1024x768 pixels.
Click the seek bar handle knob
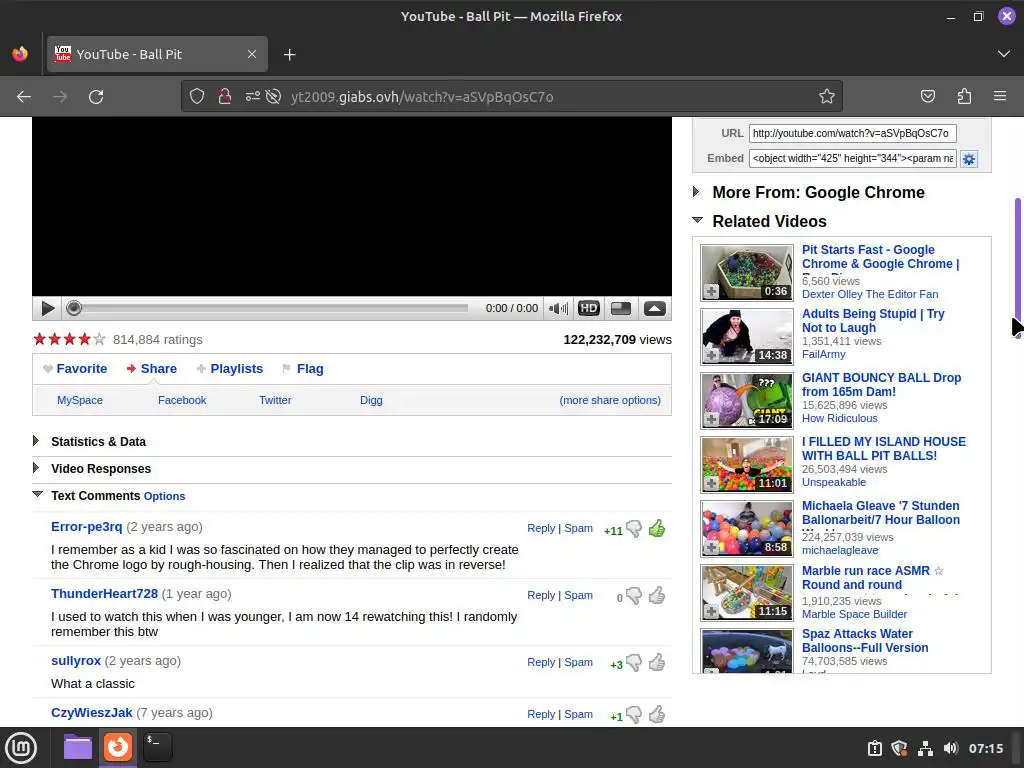[x=74, y=308]
